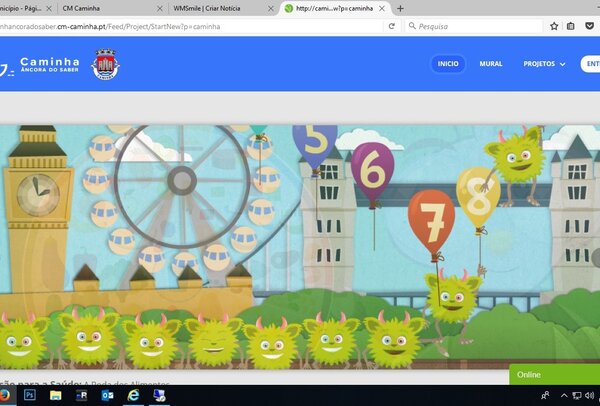Reload the page from the address bar

tap(394, 26)
